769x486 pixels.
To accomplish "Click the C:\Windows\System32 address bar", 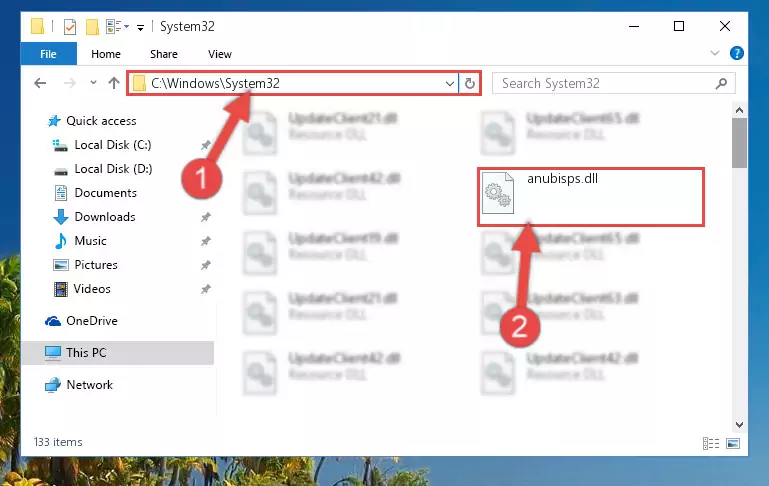I will tap(293, 83).
